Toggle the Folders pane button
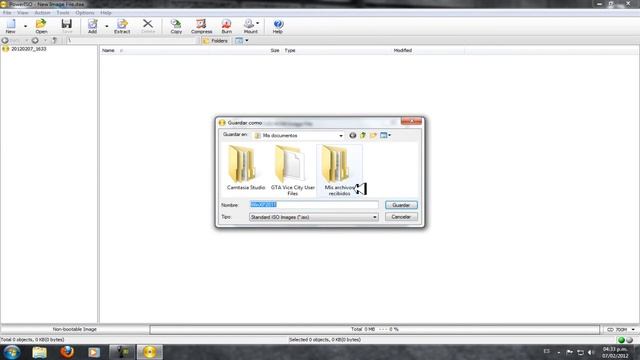 coord(215,40)
